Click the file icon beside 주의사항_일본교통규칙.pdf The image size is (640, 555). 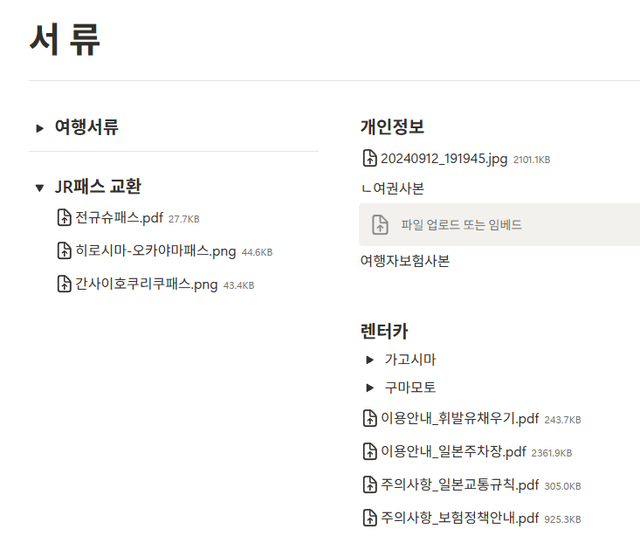point(369,485)
